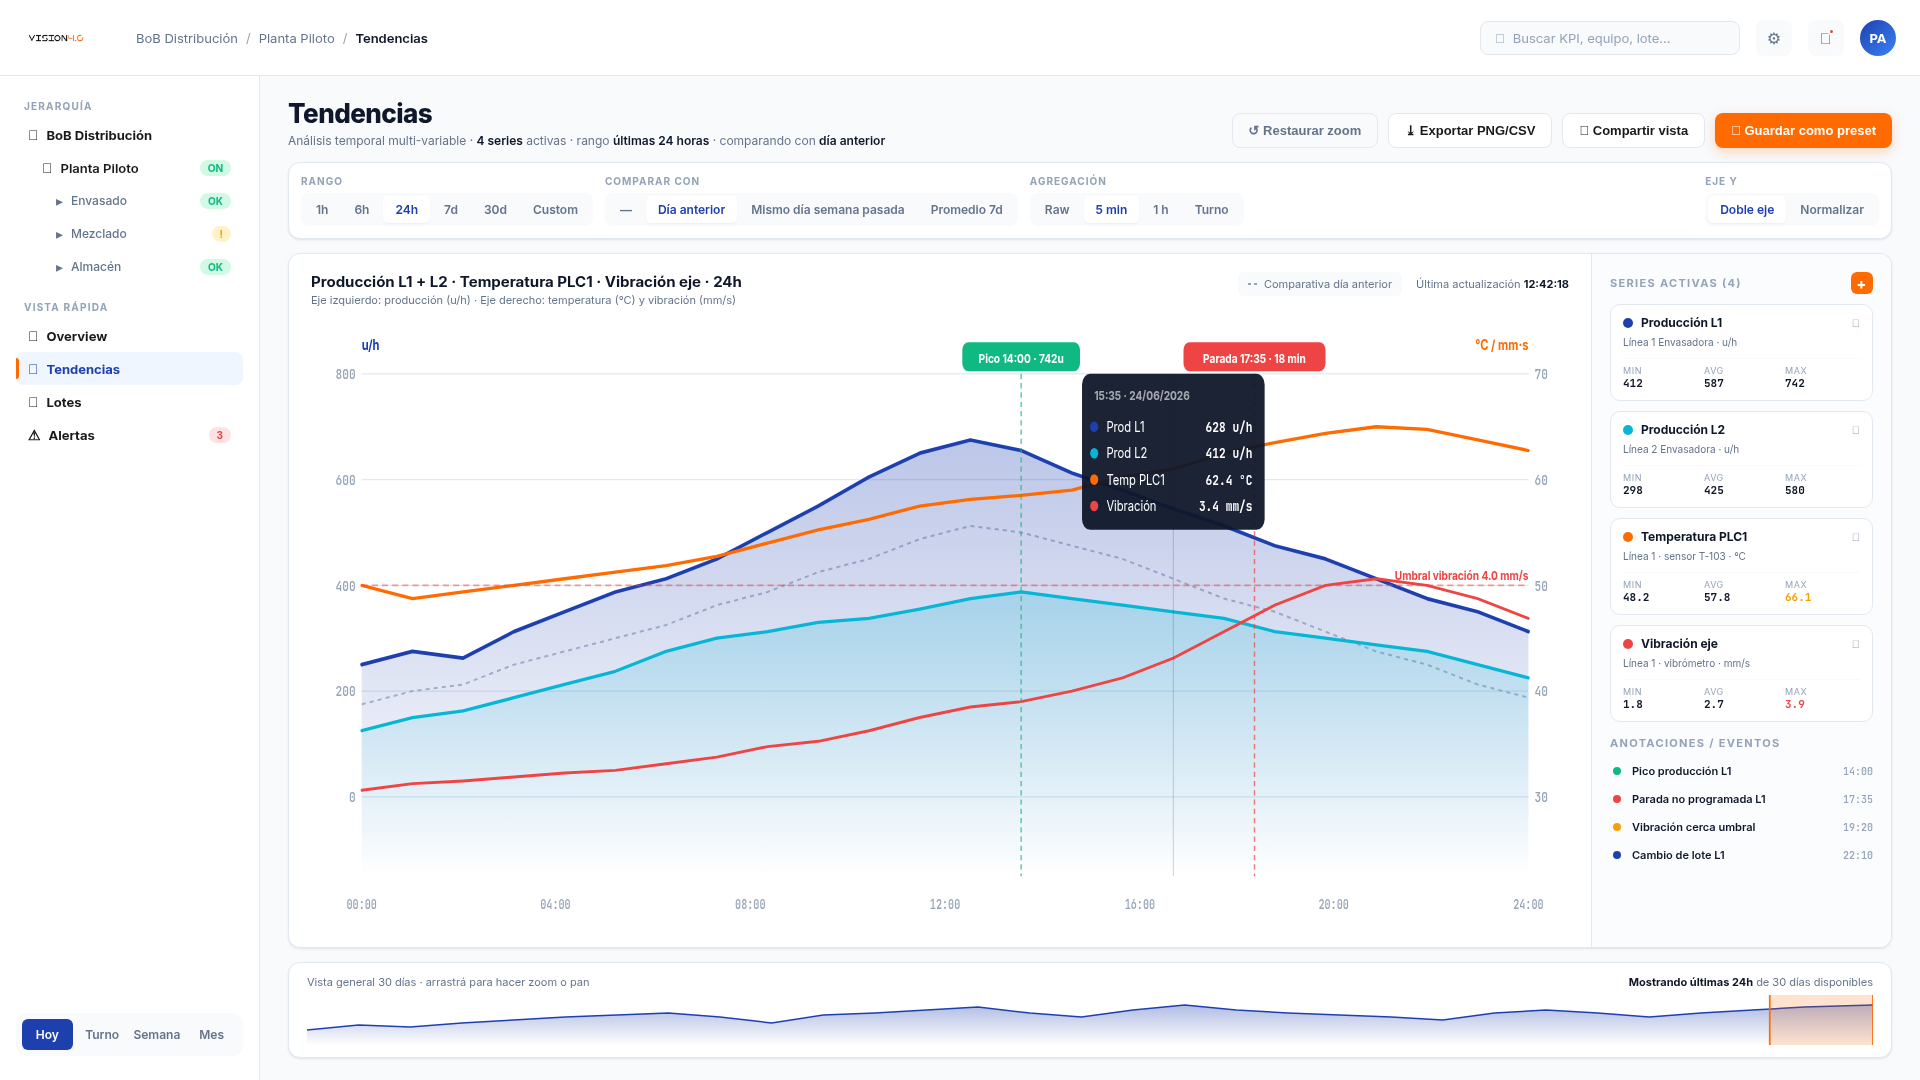Click Lotes sidebar icon

(x=33, y=402)
